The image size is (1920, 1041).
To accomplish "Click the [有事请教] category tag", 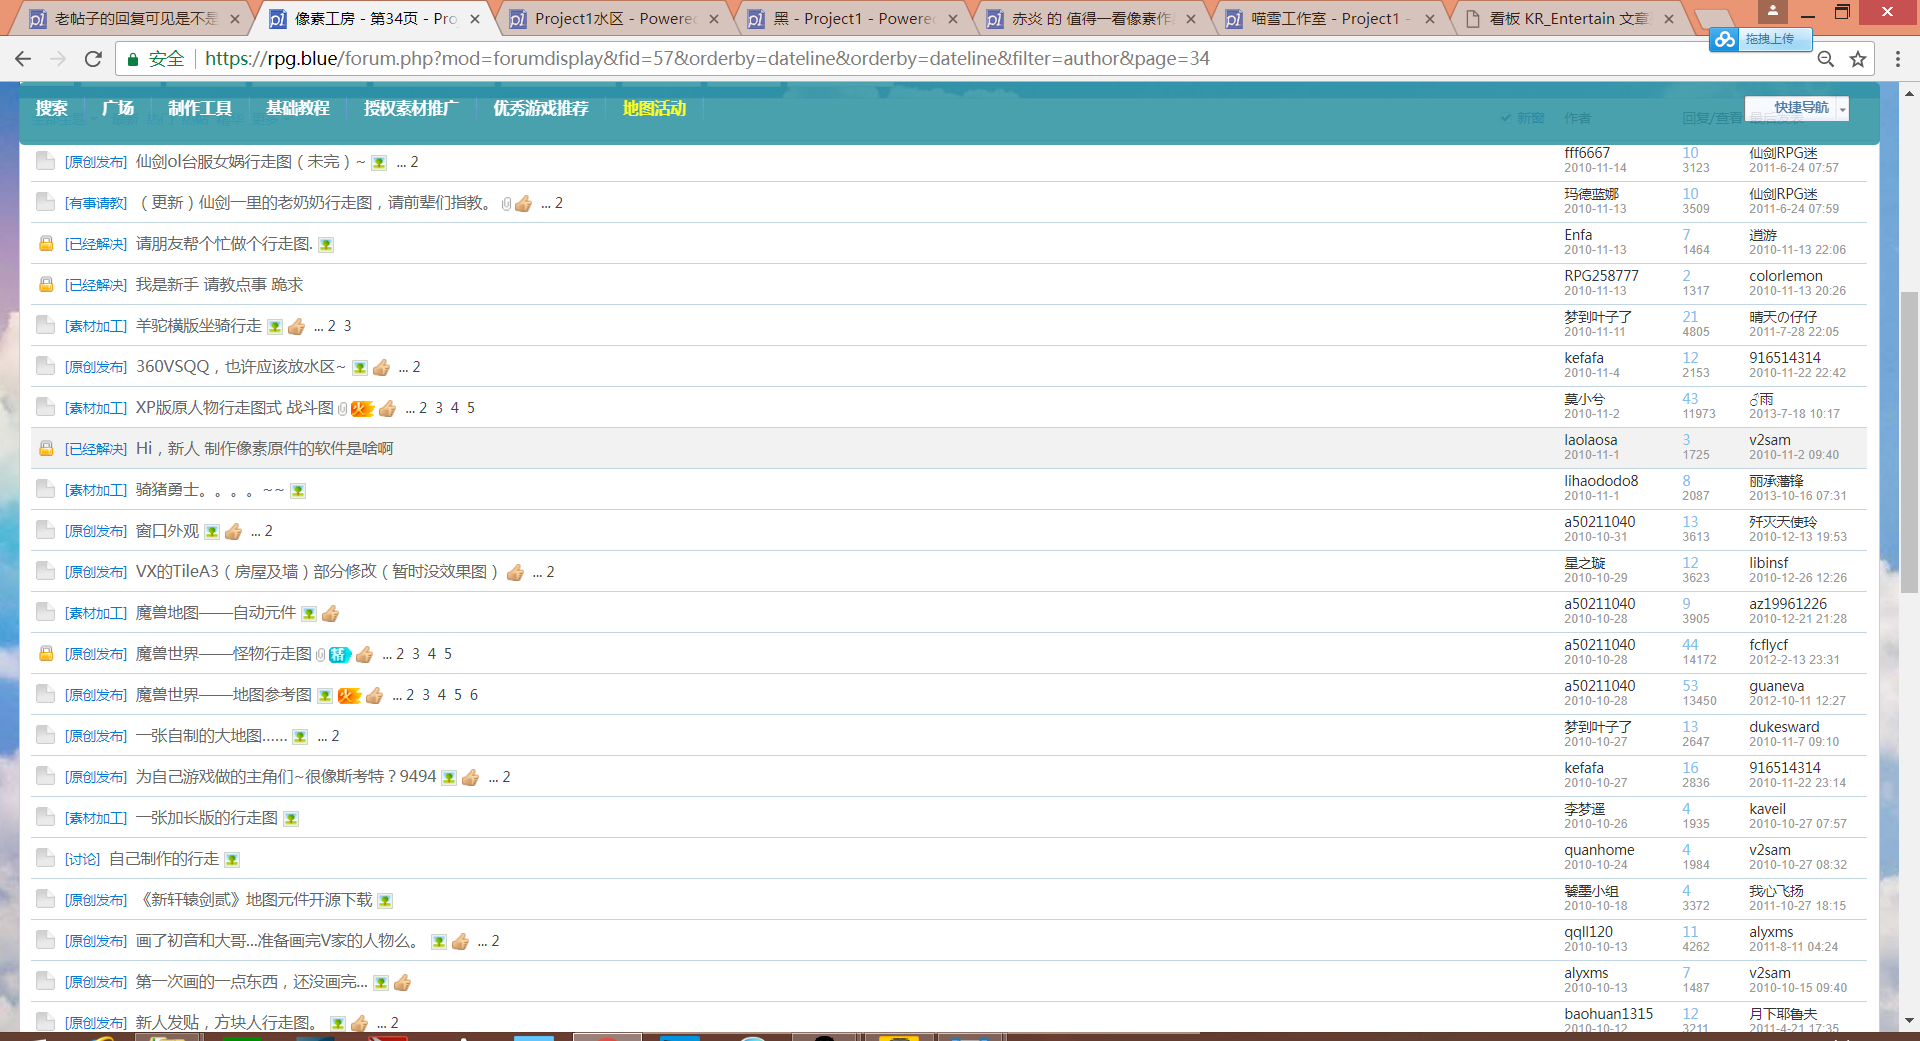I will coord(96,203).
